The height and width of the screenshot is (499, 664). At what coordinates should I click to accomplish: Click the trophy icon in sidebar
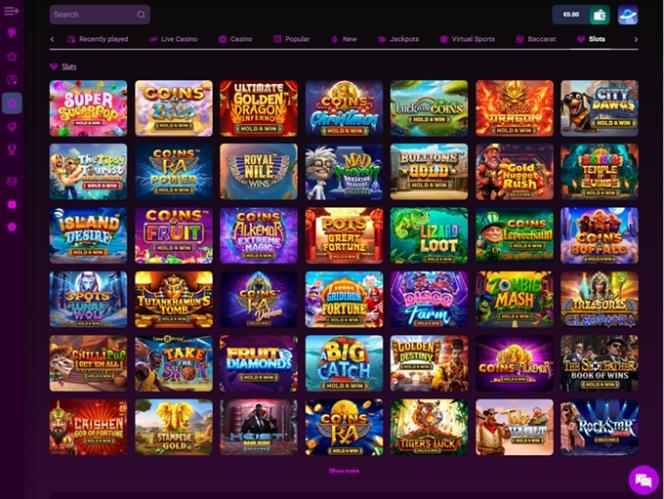(12, 150)
